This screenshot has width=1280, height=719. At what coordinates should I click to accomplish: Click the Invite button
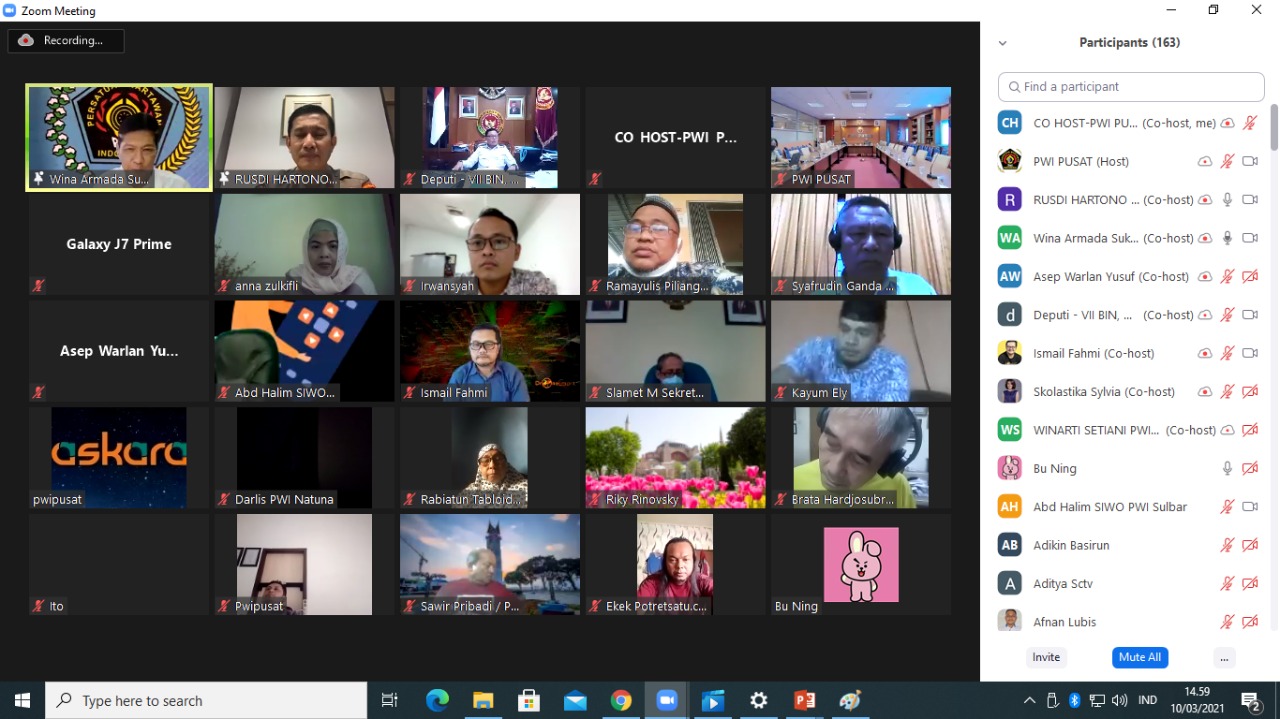(x=1046, y=657)
